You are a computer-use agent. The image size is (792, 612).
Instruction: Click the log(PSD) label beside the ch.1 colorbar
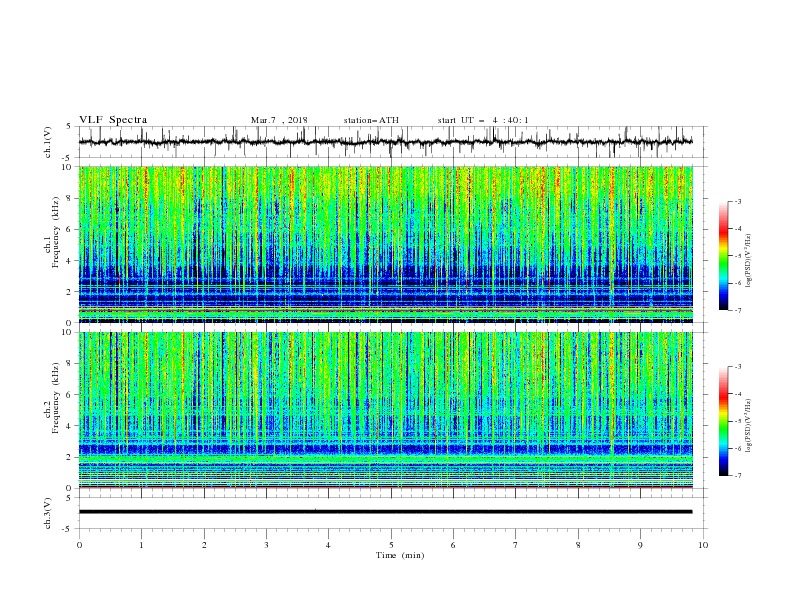click(x=748, y=261)
